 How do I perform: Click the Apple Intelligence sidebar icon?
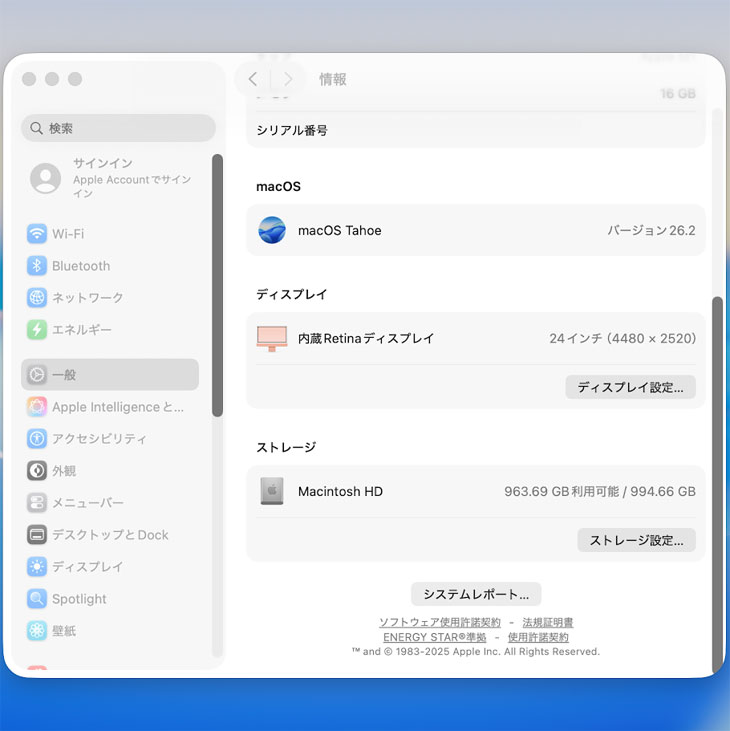[37, 407]
